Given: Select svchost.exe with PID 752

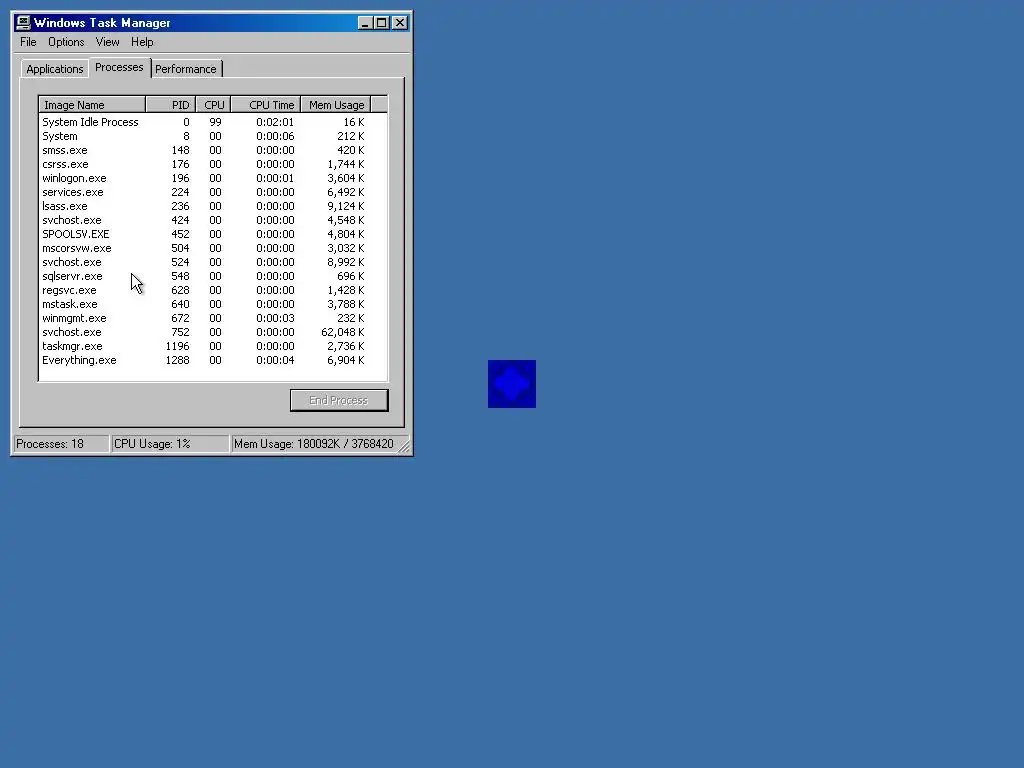Looking at the screenshot, I should [x=213, y=332].
